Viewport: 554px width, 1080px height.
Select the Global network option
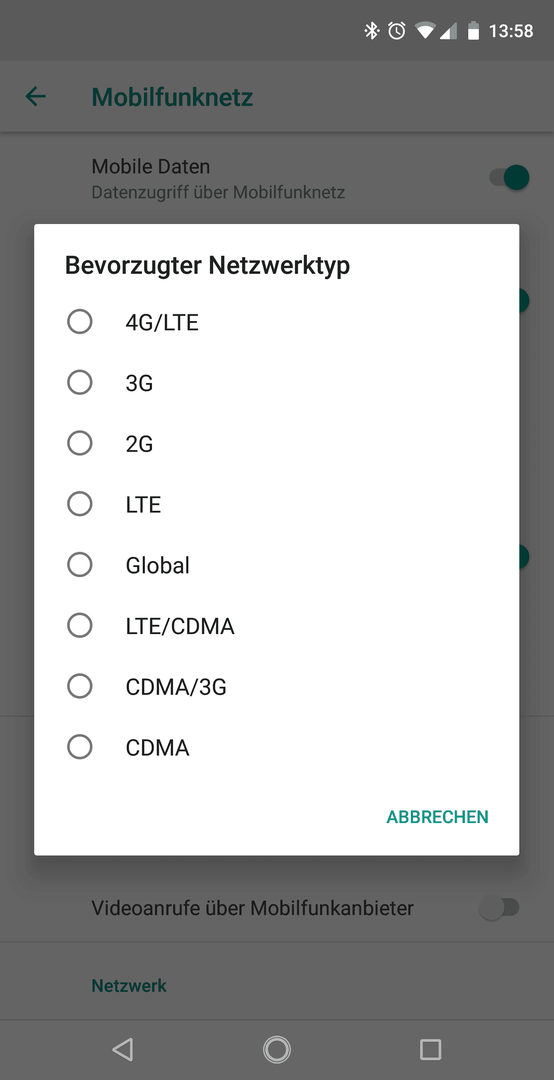click(x=277, y=565)
